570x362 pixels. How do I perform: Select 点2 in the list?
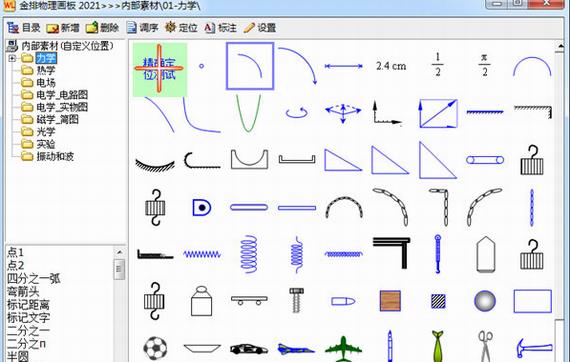16,265
